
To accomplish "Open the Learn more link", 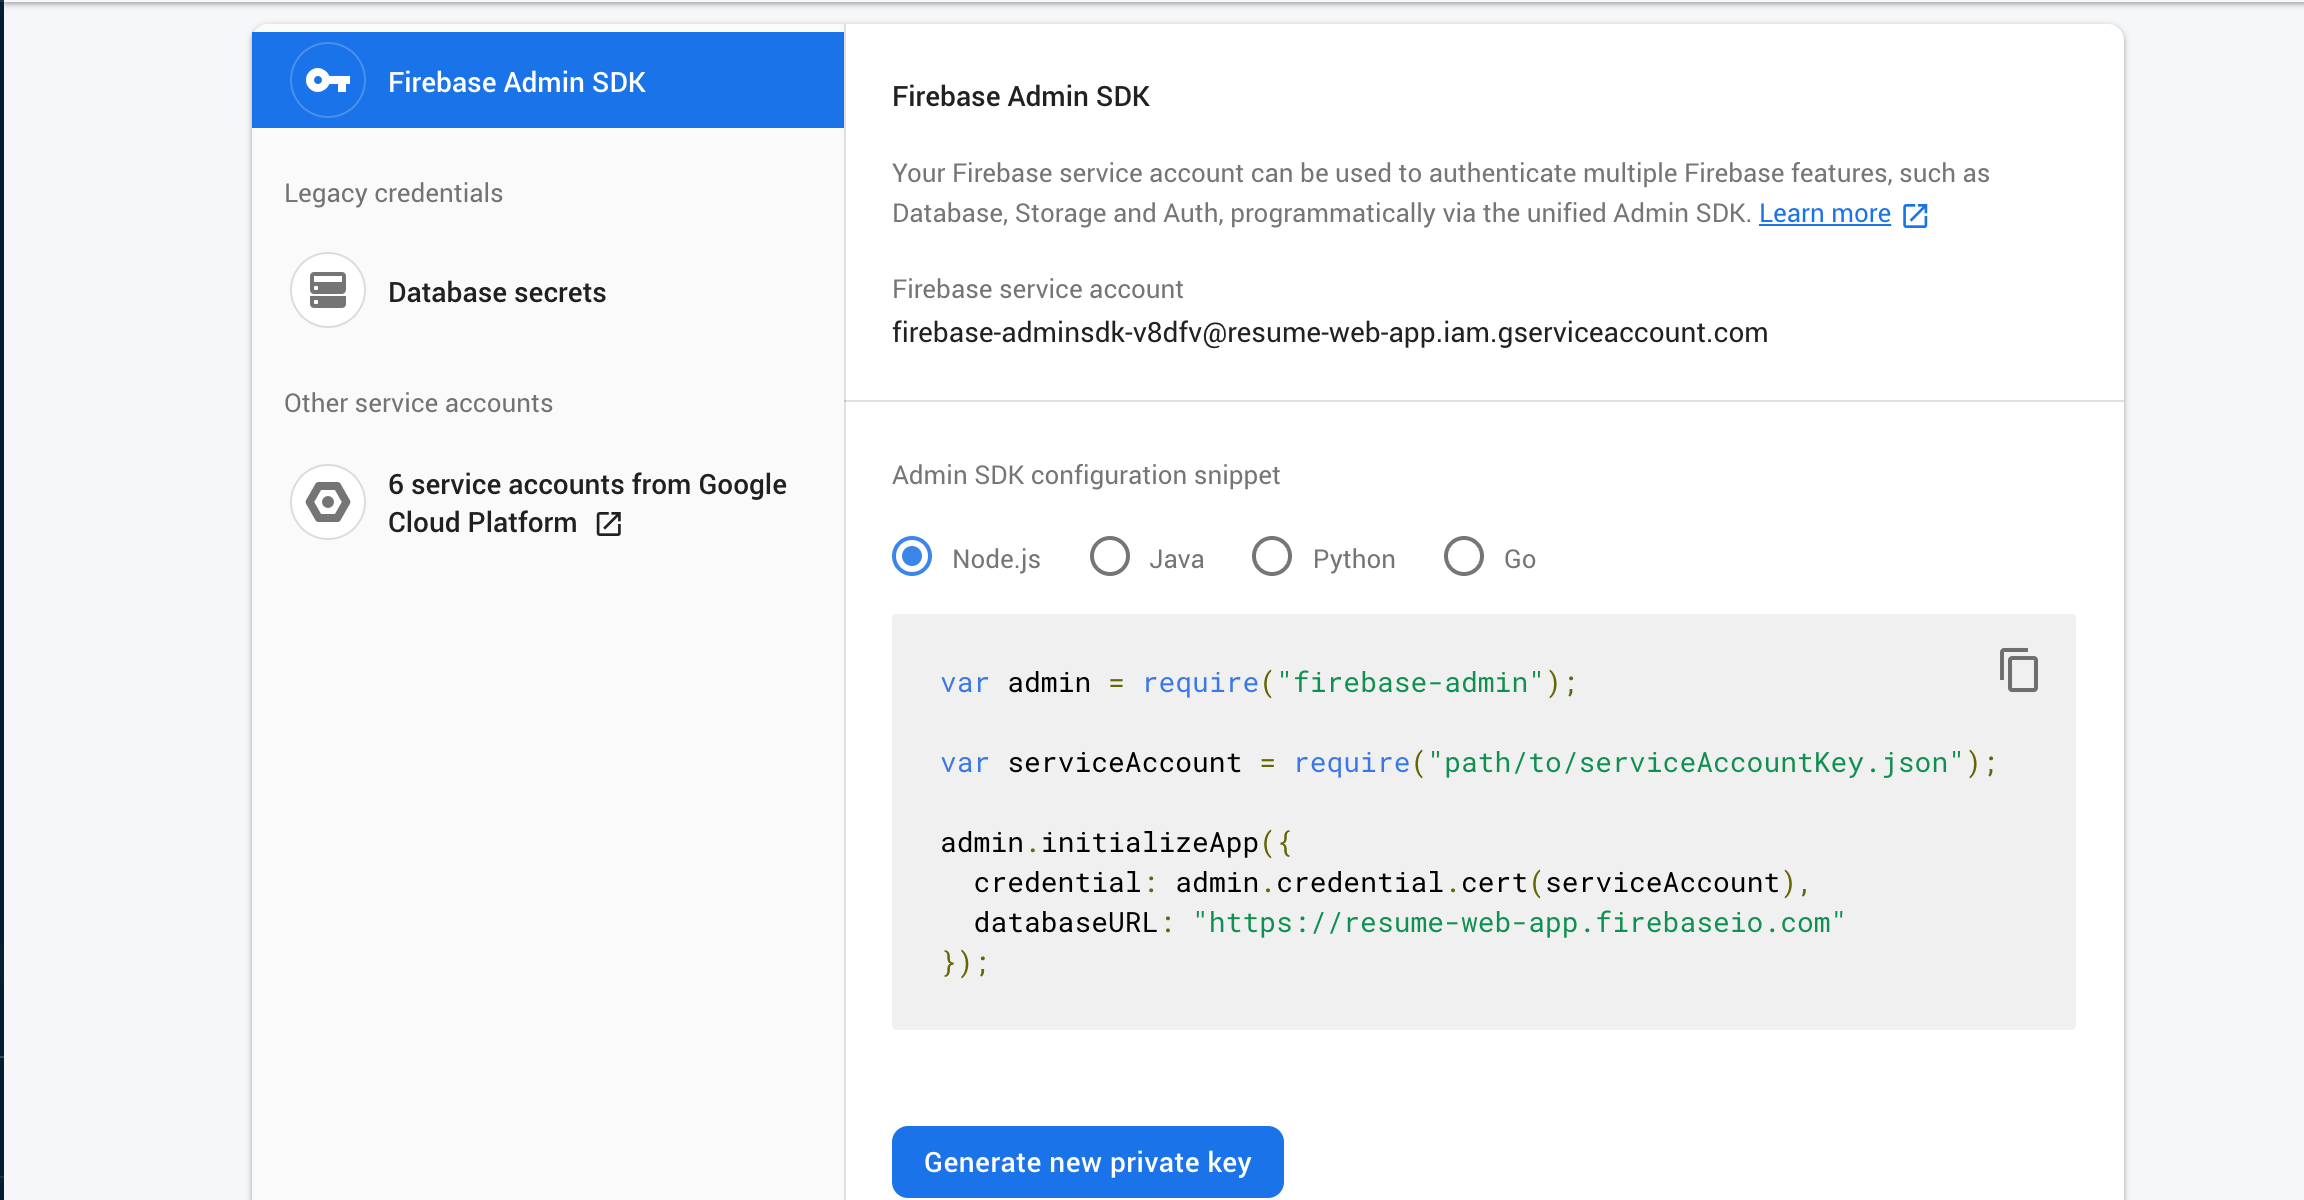I will (1824, 214).
